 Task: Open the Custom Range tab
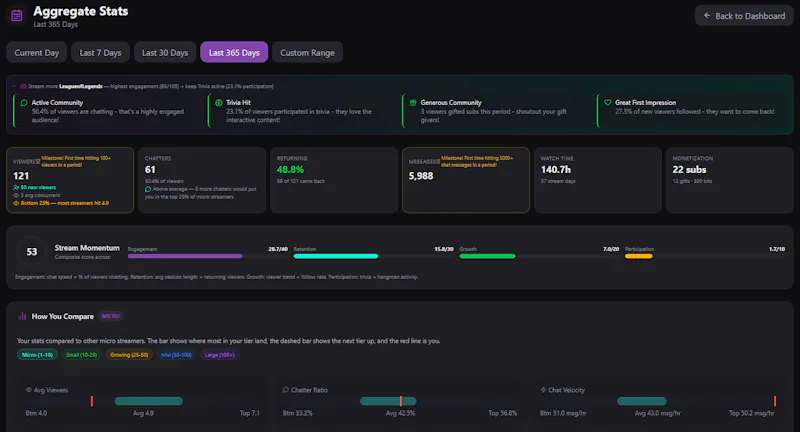click(307, 53)
